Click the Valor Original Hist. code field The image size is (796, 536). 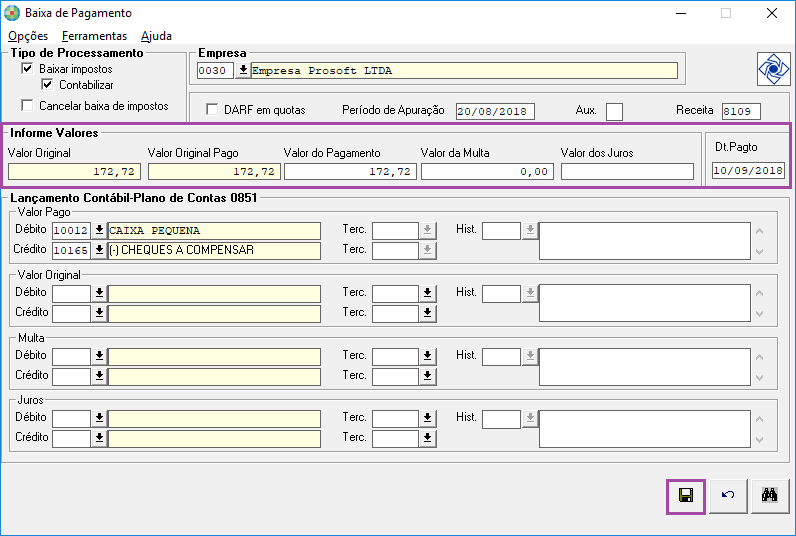click(502, 293)
